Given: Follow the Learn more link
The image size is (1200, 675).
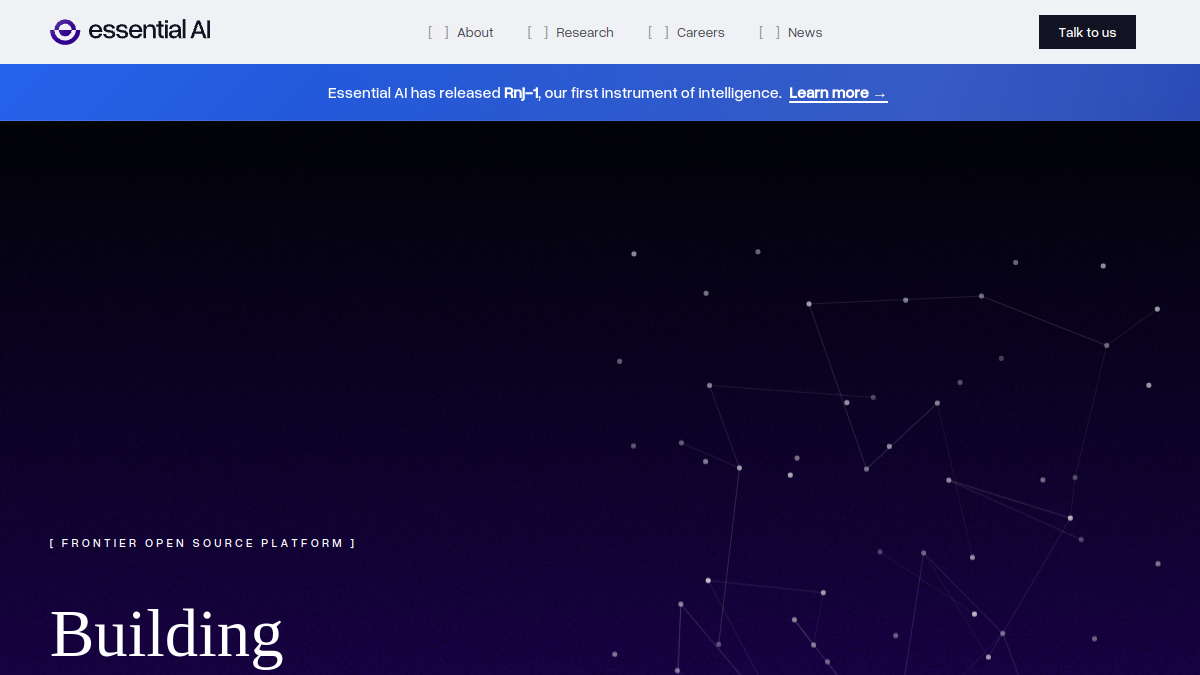Looking at the screenshot, I should click(838, 93).
